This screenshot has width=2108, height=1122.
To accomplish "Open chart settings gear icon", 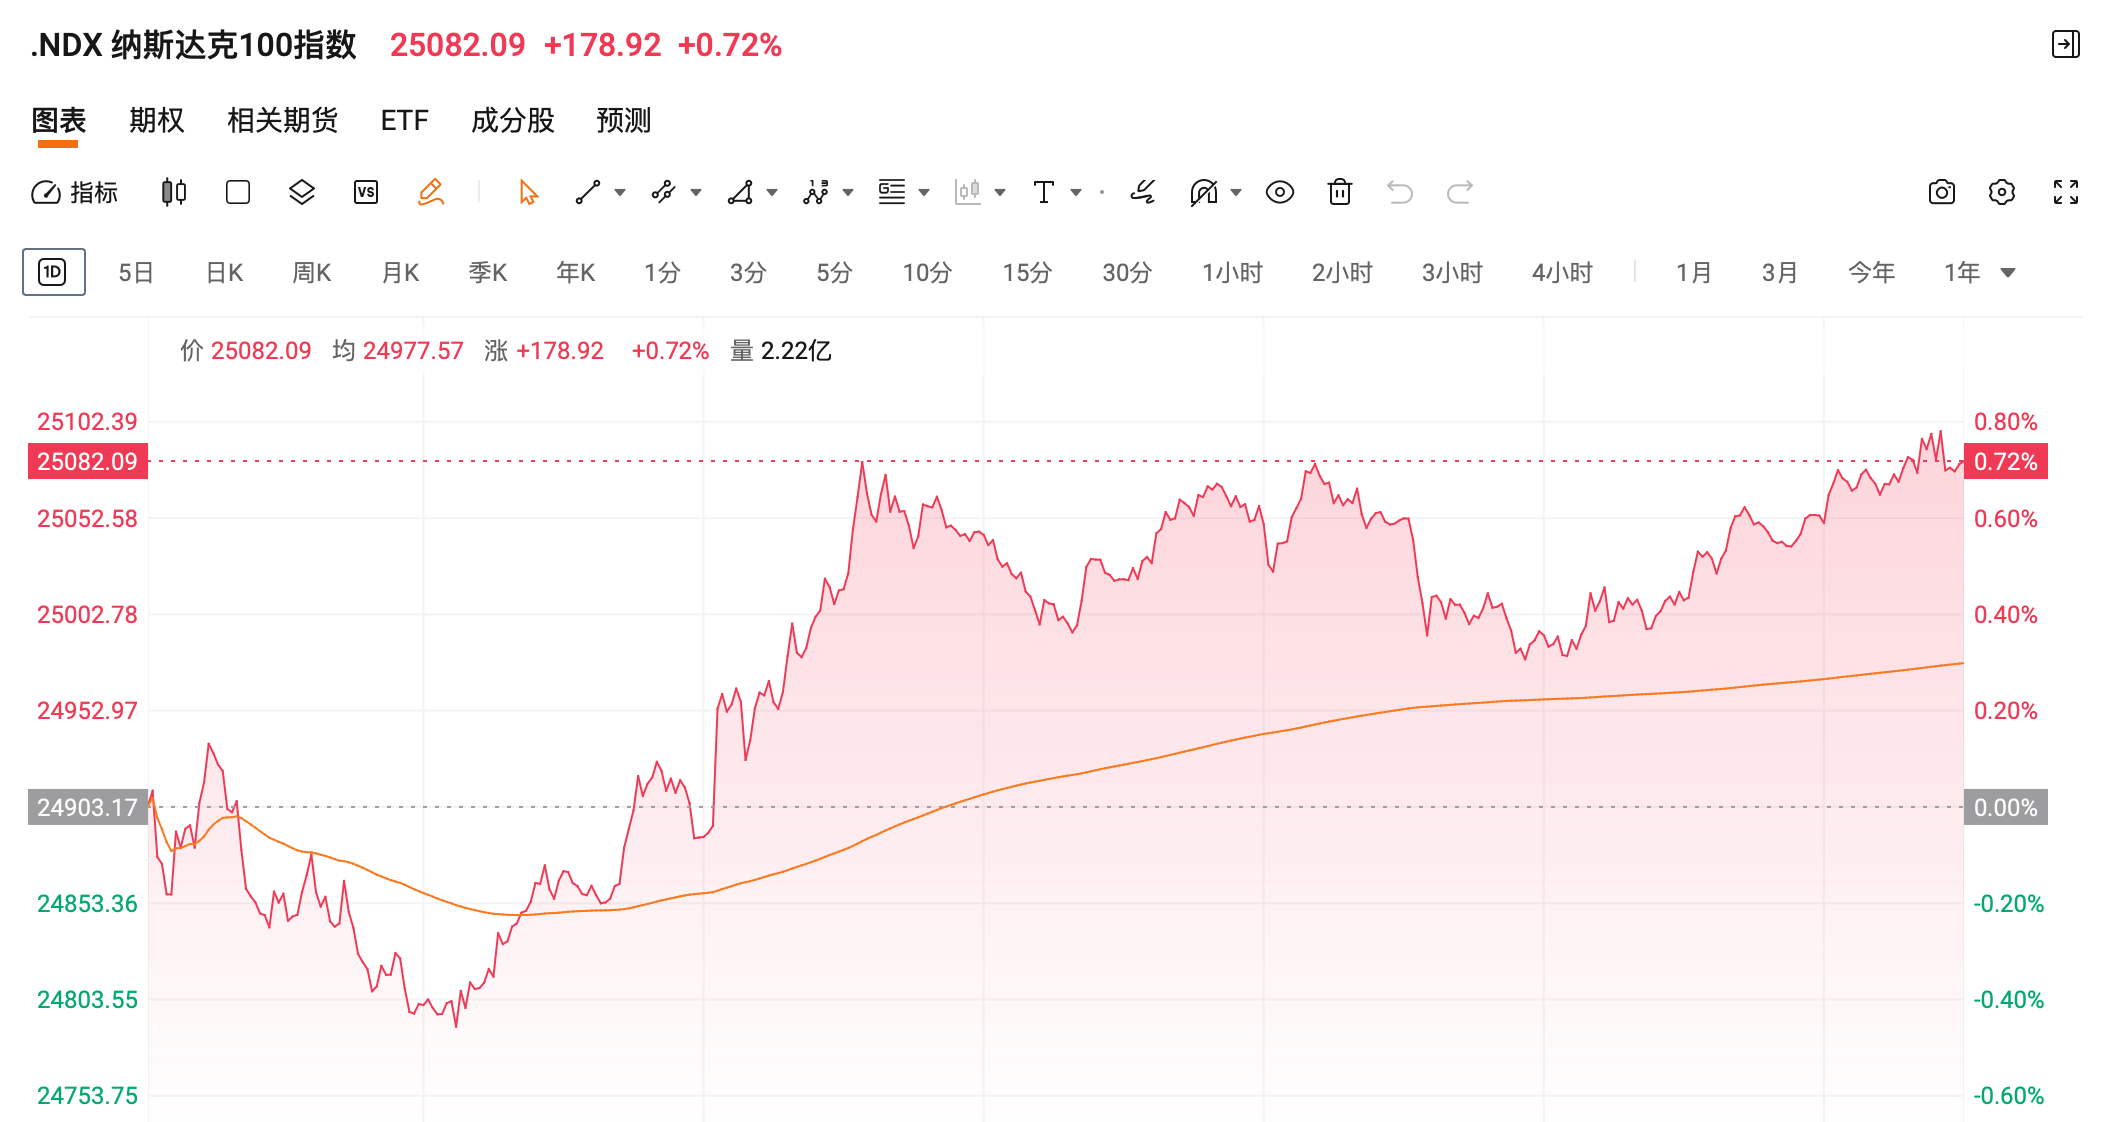I will click(2002, 192).
